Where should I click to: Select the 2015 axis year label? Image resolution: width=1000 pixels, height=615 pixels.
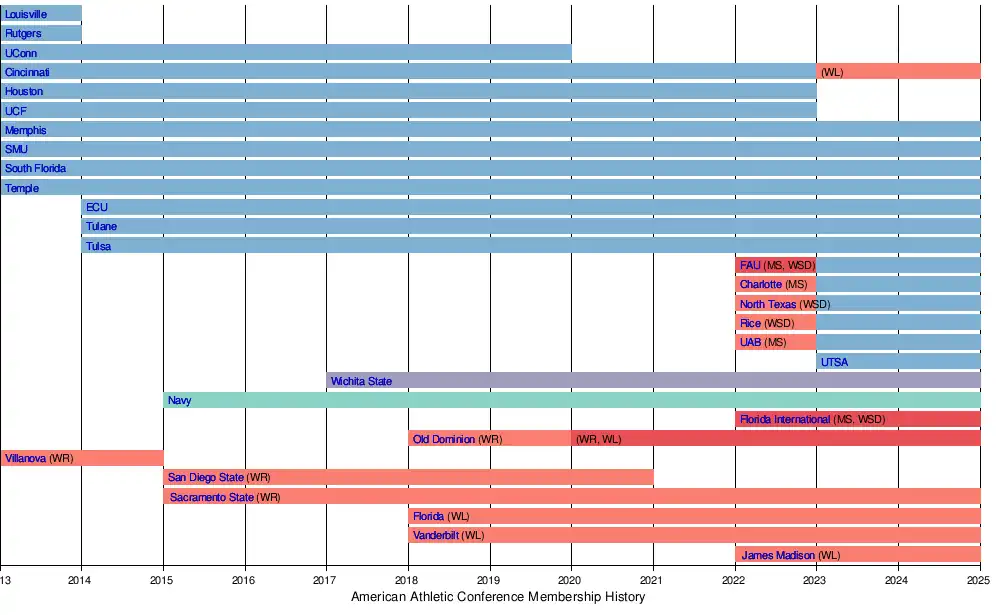(x=161, y=581)
